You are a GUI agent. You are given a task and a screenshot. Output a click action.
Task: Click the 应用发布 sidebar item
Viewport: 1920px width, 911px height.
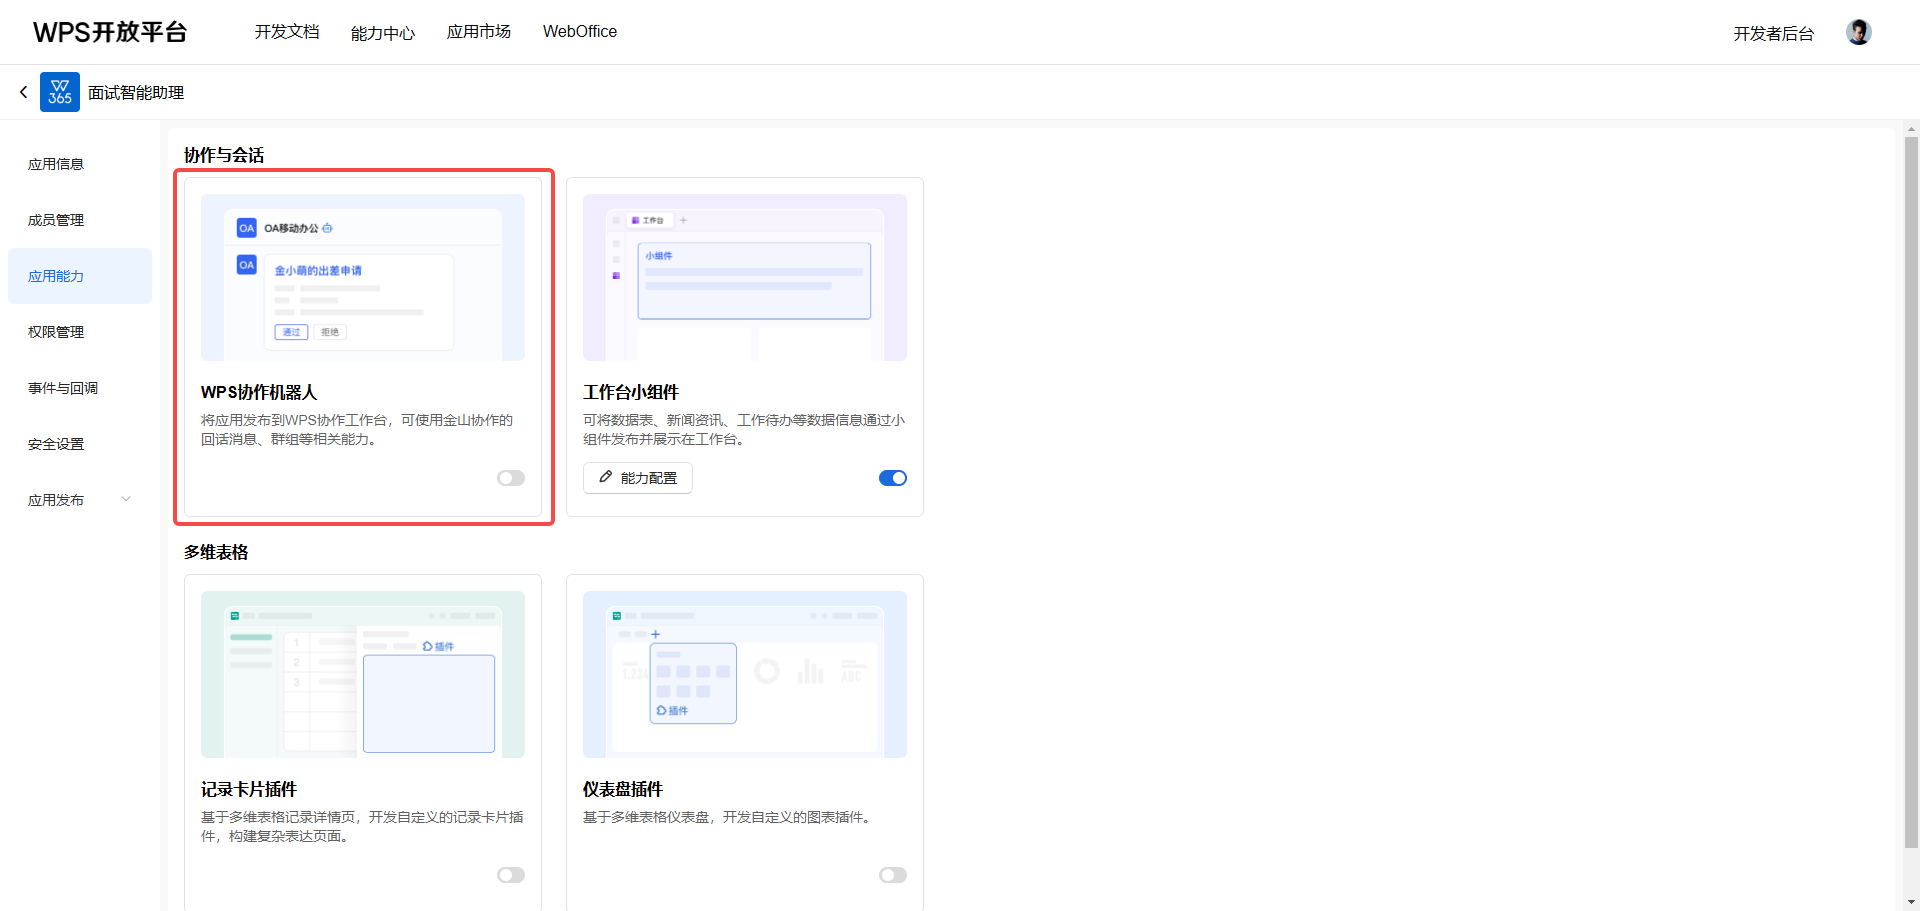[80, 500]
